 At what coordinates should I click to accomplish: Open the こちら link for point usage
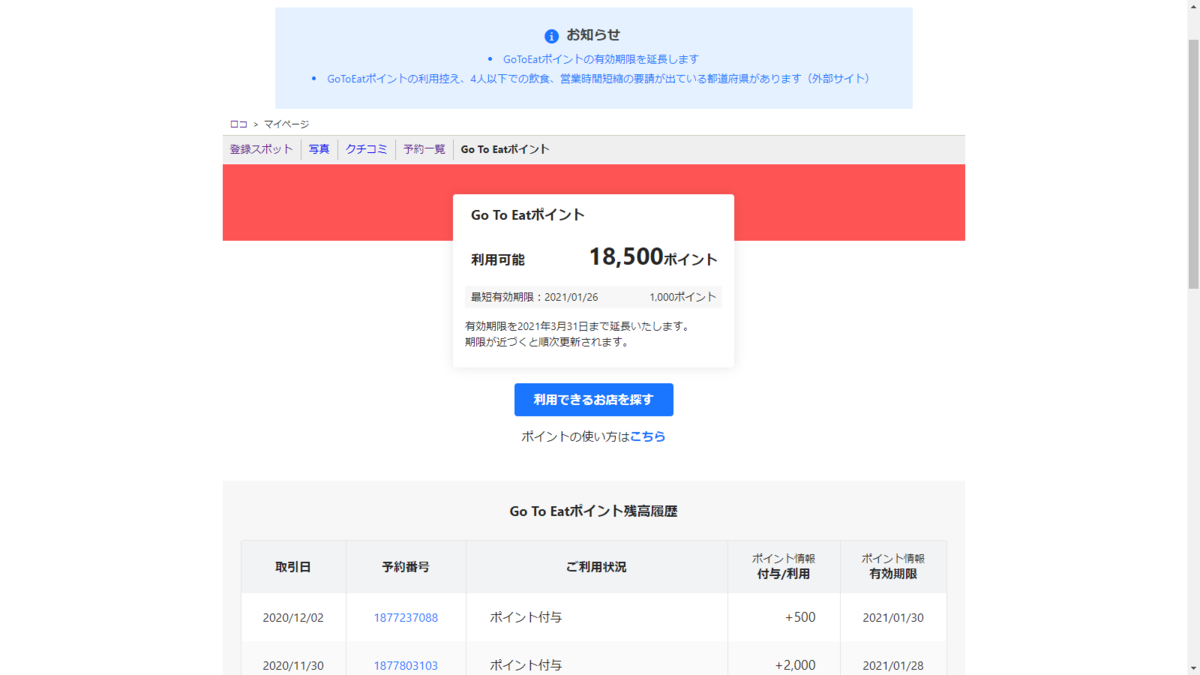point(647,436)
